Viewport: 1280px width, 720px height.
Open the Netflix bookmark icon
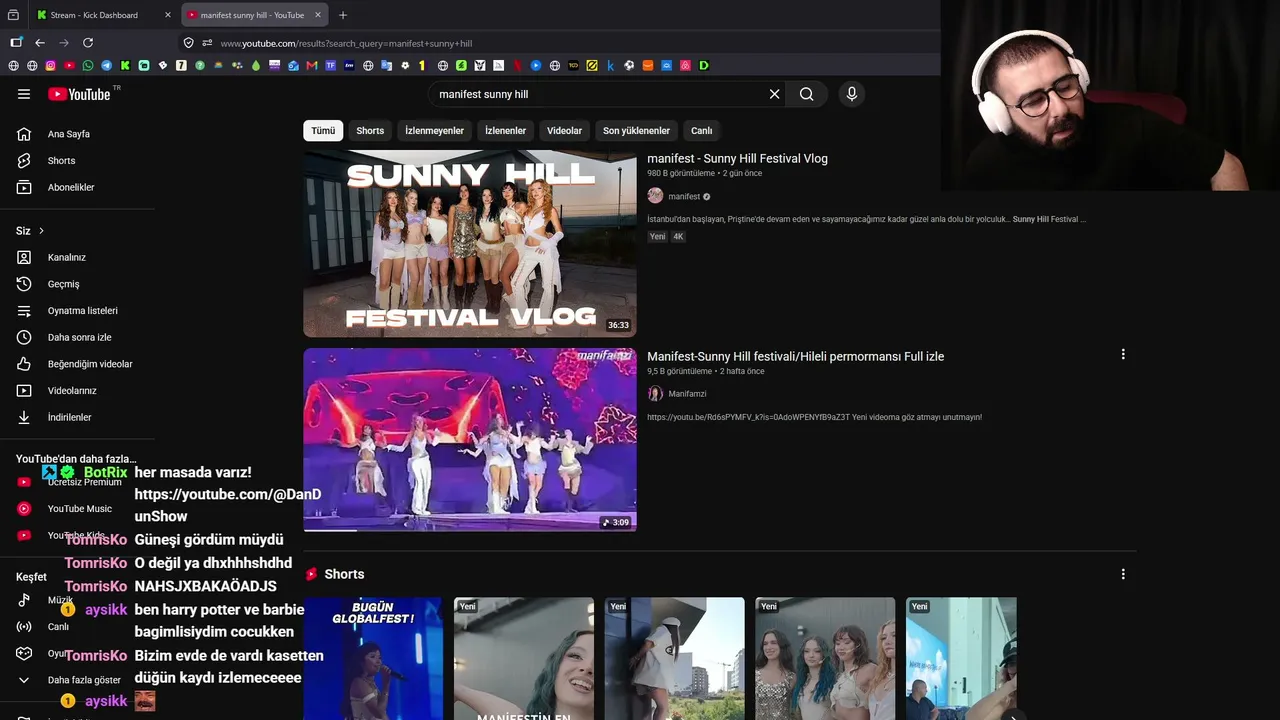[517, 66]
